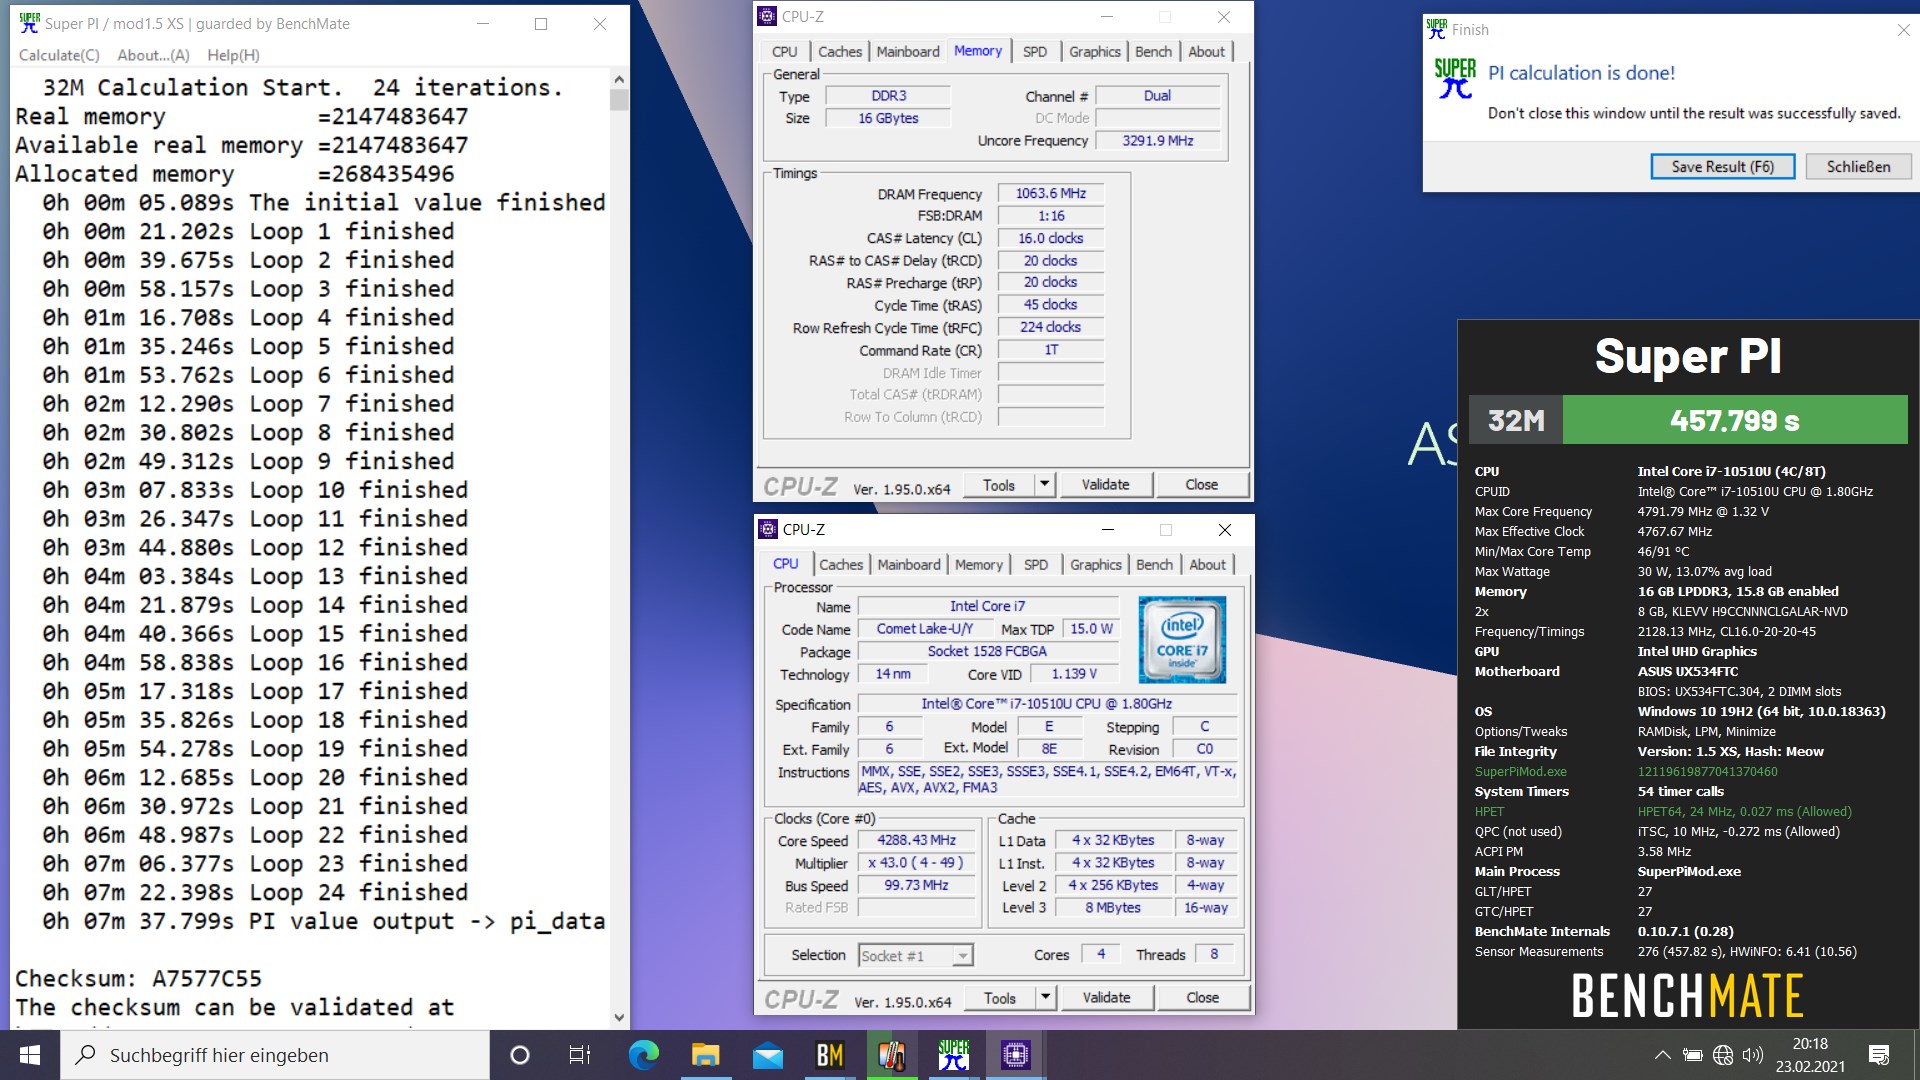Click HPET timer row in BenchMate panel
The image size is (1920, 1080).
coord(1663,812)
